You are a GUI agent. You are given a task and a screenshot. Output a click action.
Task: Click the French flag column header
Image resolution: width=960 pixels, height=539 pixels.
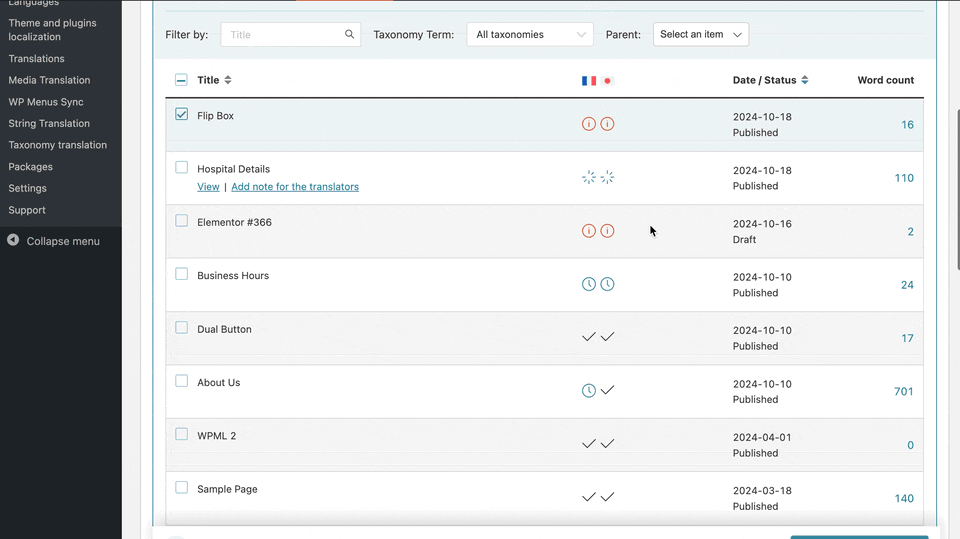[x=589, y=81]
